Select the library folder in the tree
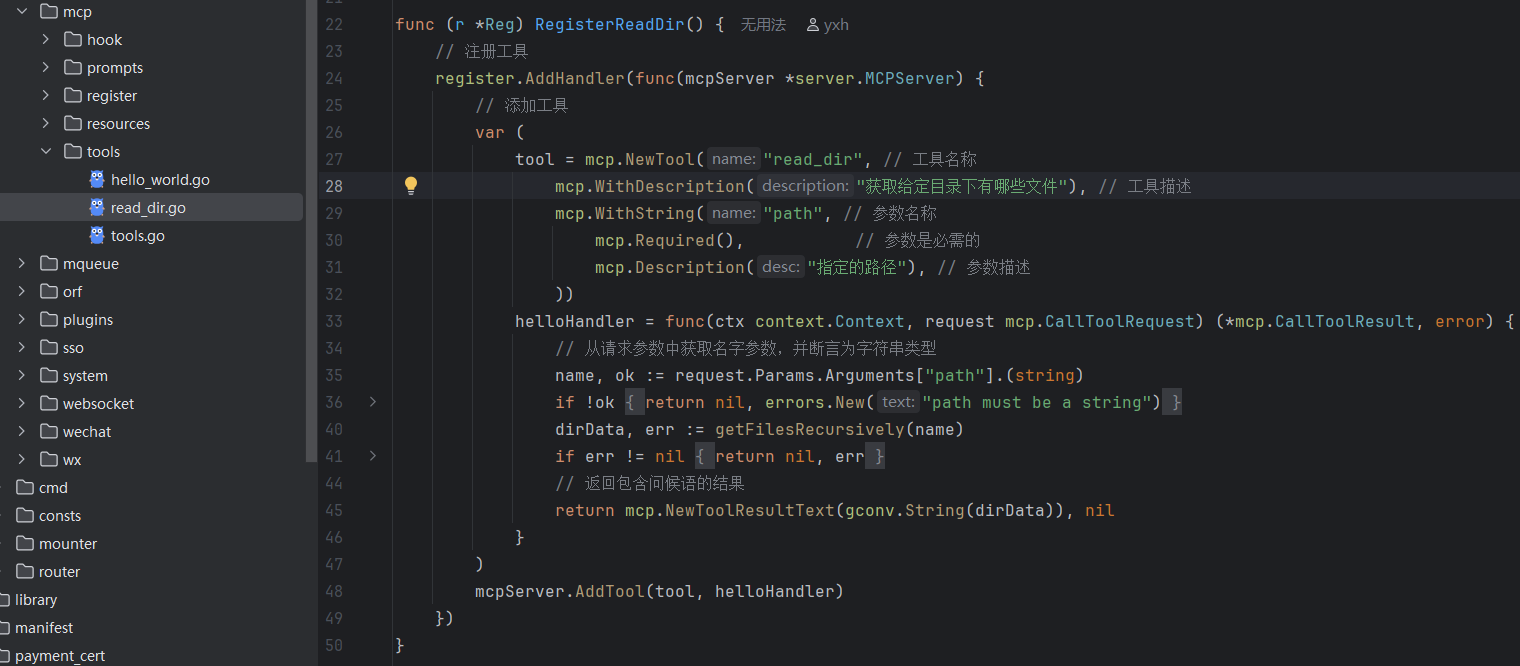The image size is (1520, 666). tap(36, 600)
